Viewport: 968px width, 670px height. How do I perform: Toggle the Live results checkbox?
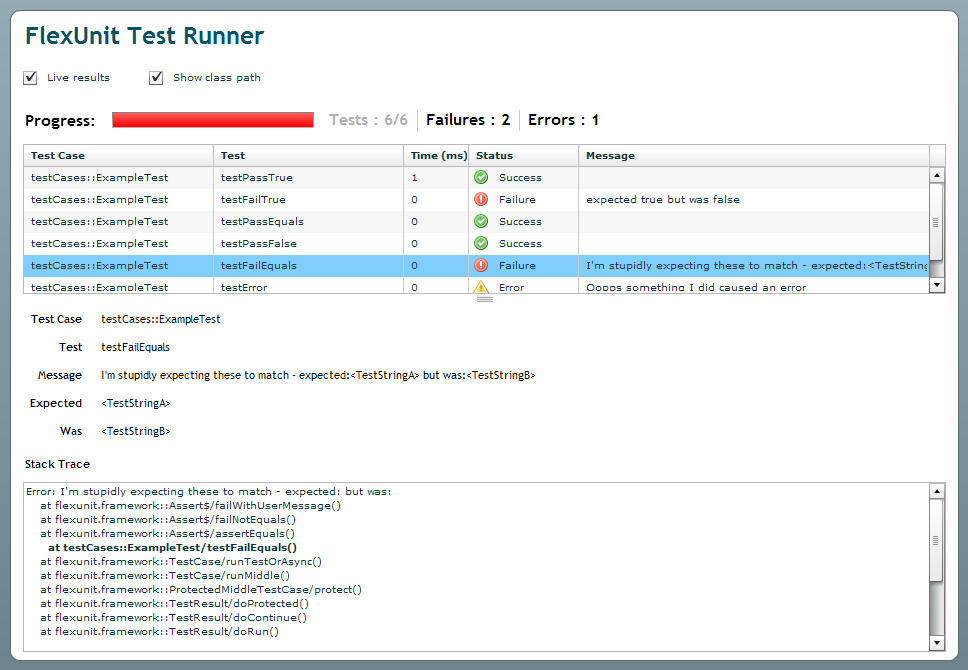pos(31,78)
